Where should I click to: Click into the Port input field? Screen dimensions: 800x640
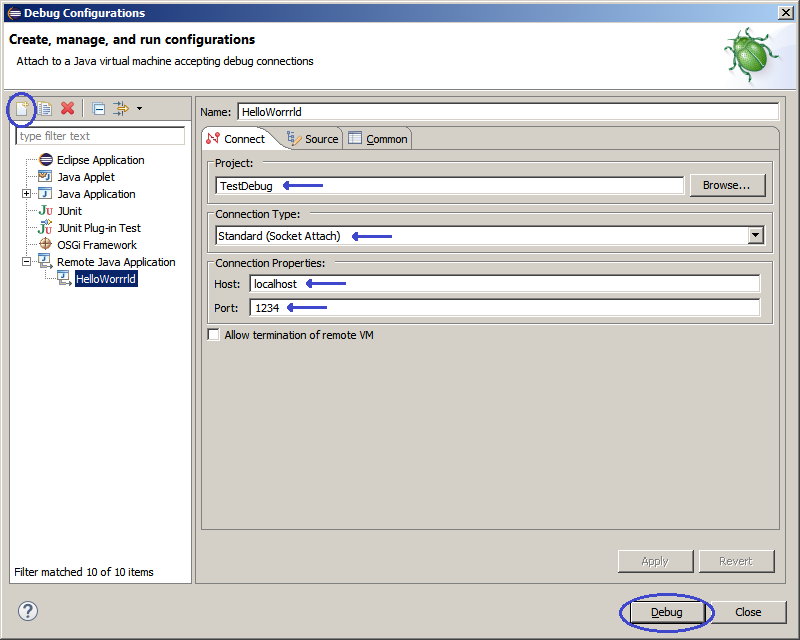[505, 308]
